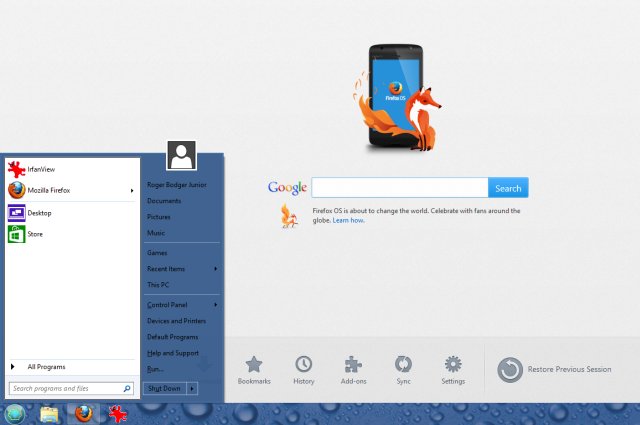Open Games from Start menu
The width and height of the screenshot is (640, 425).
157,253
